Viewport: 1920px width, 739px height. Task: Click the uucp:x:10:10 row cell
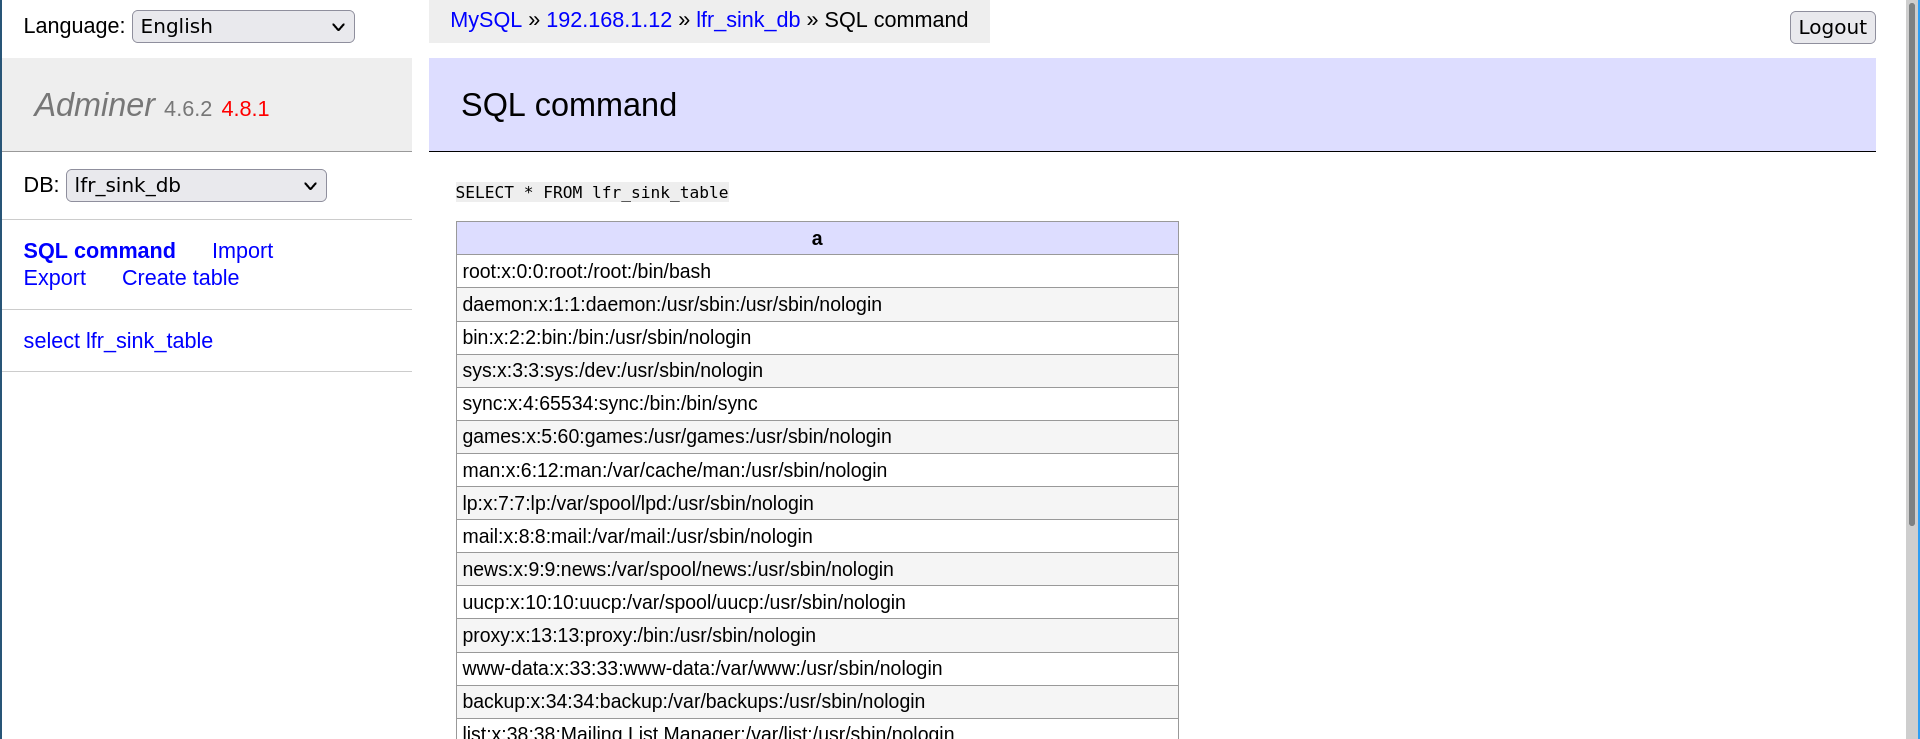click(x=817, y=602)
